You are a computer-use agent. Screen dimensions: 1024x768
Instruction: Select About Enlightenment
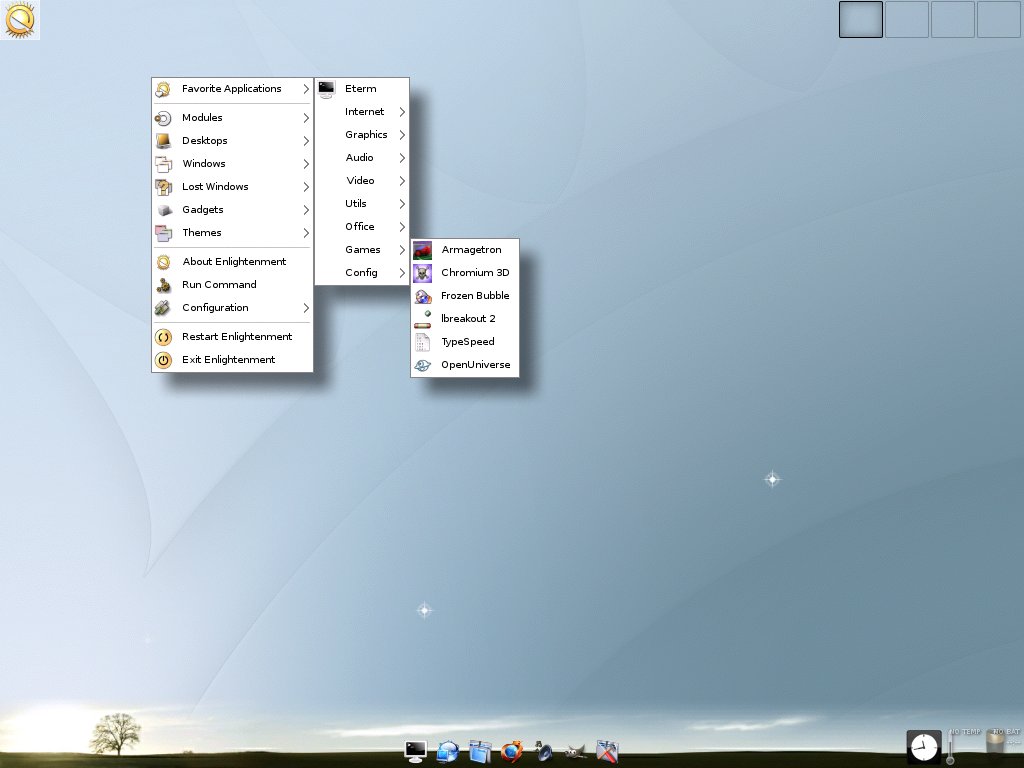coord(232,261)
